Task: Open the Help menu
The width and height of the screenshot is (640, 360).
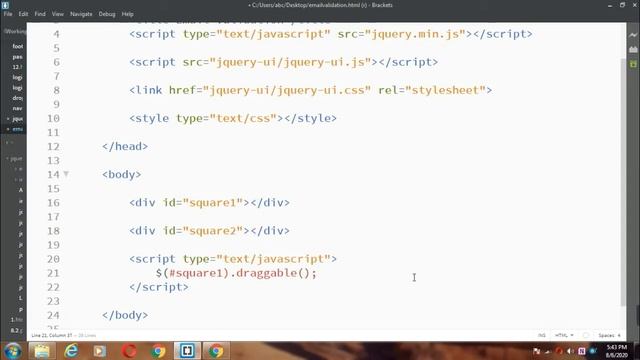Action: click(127, 14)
